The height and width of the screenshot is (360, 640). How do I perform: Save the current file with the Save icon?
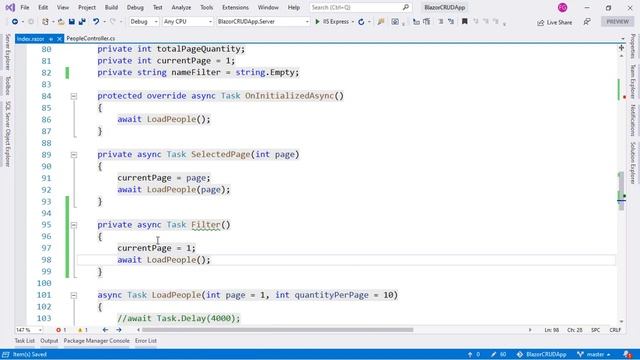71,22
